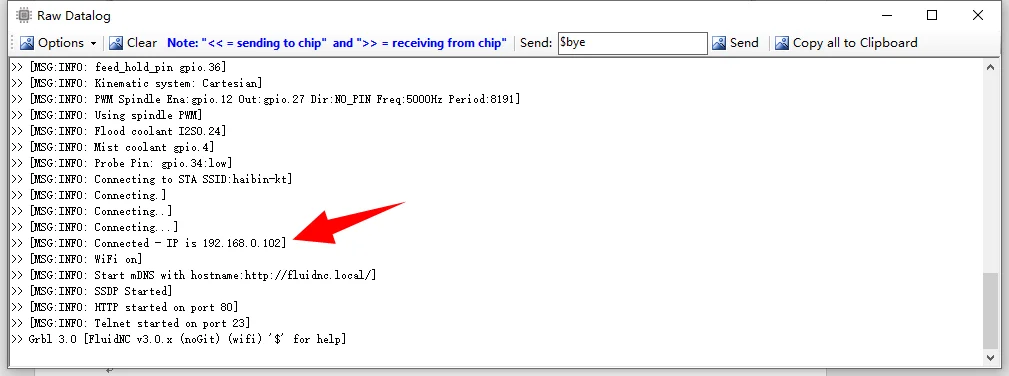Minimize the Raw Datalog window
Image resolution: width=1009 pixels, height=376 pixels.
coord(886,15)
